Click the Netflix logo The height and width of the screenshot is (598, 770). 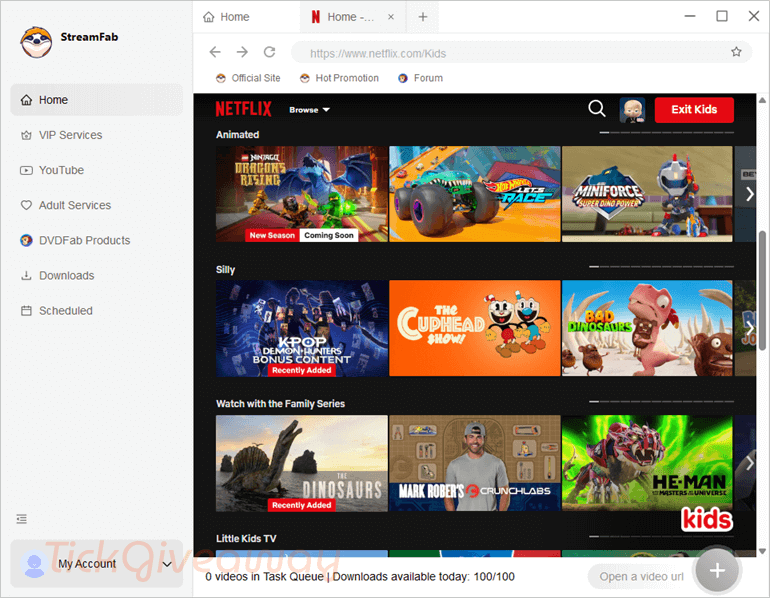click(244, 109)
